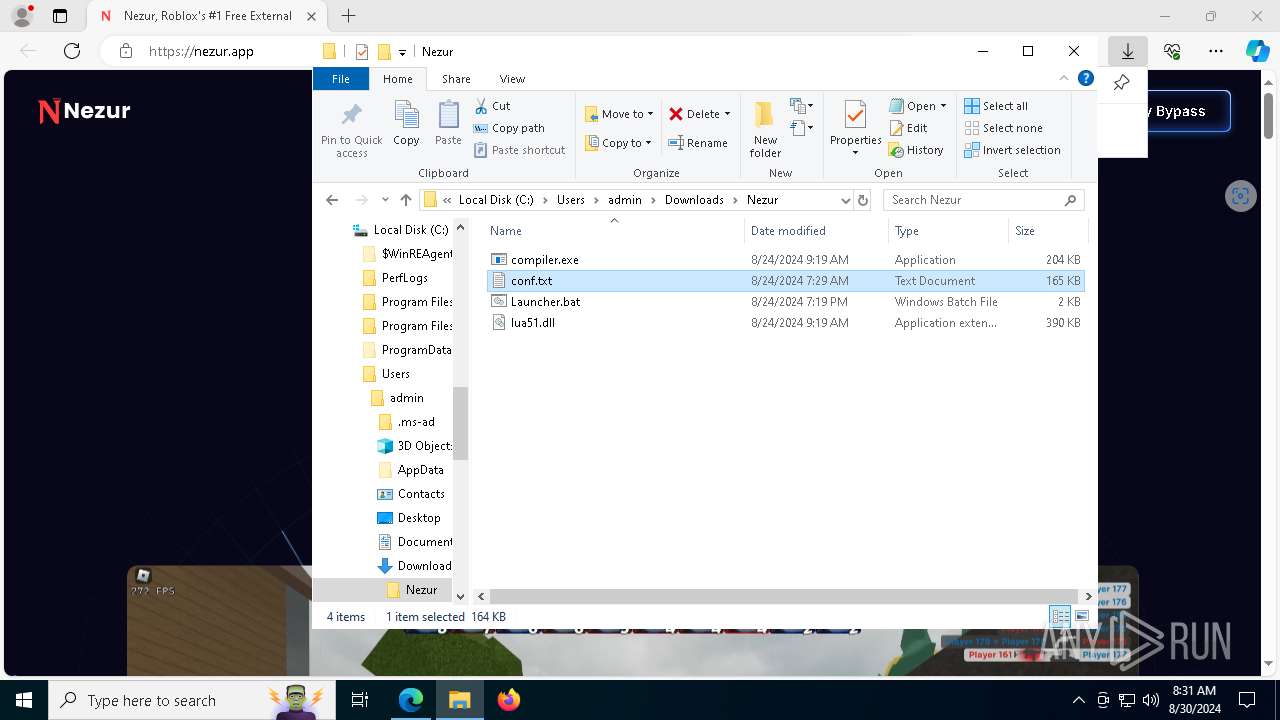This screenshot has height=720, width=1280.
Task: Click Select all
Action: (996, 106)
